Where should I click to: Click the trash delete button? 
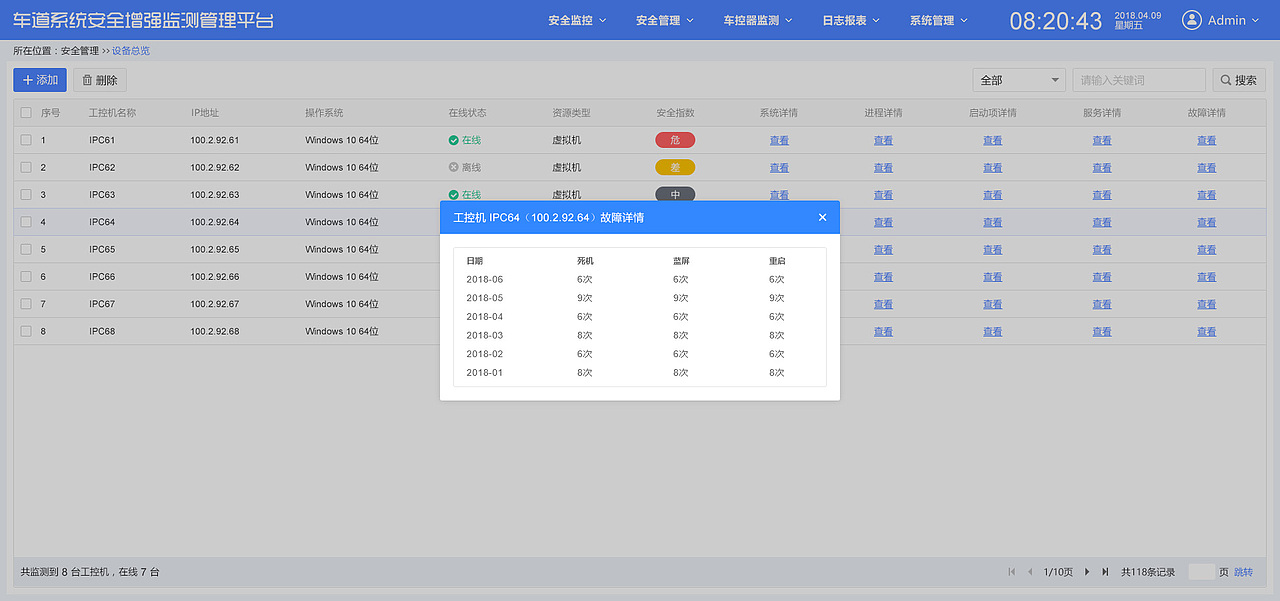coord(99,80)
